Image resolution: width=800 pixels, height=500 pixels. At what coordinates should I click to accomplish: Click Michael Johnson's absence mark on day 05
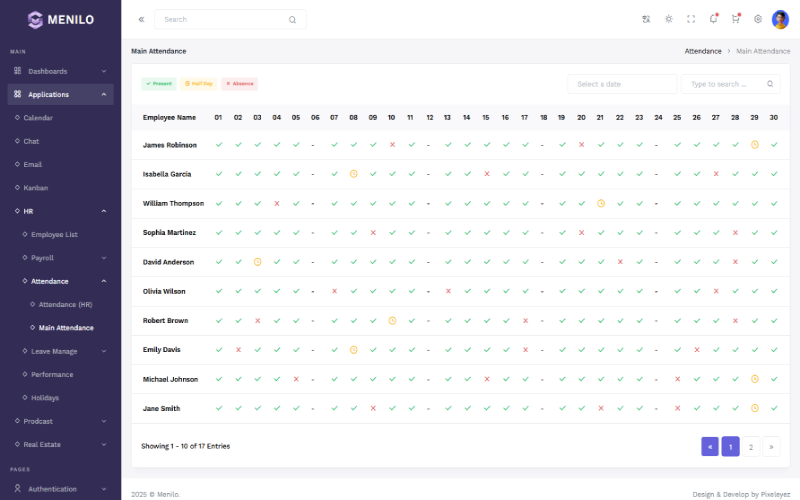pos(296,379)
